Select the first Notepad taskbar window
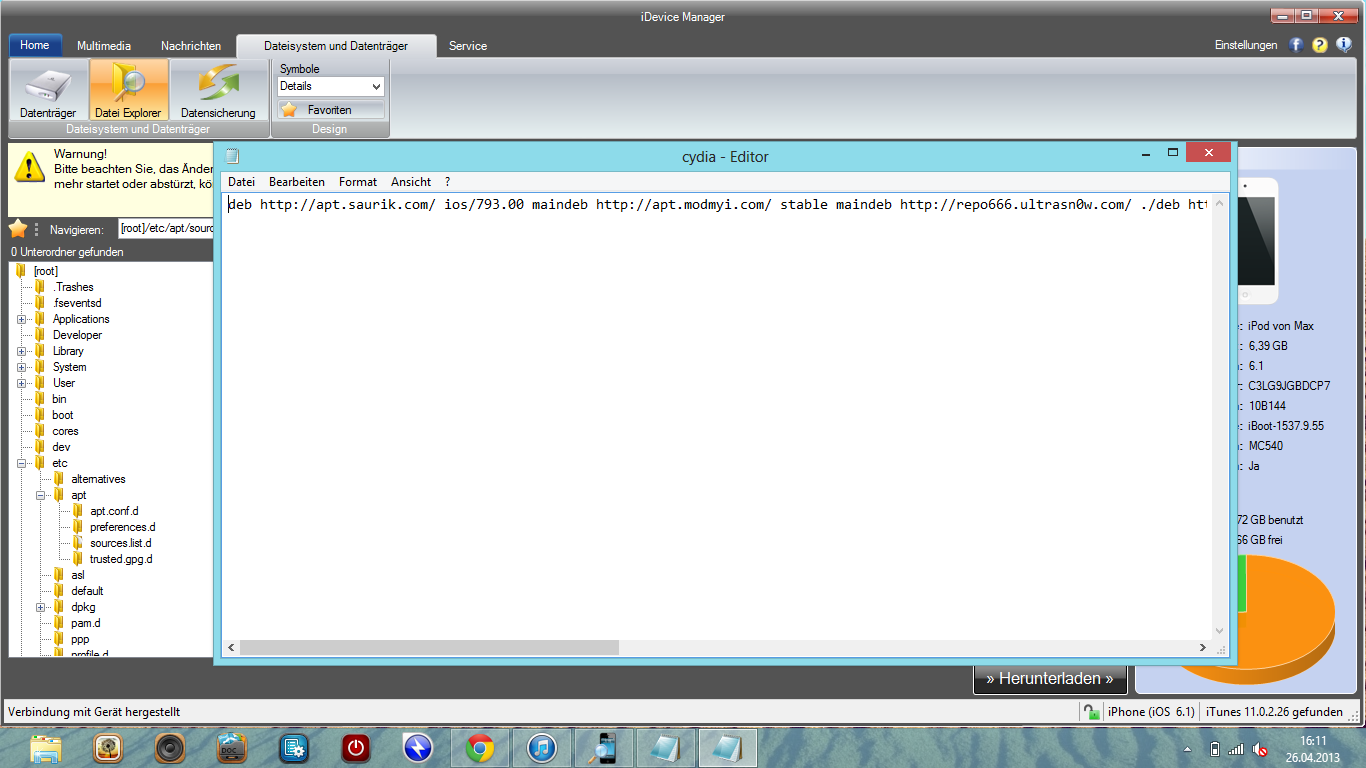 pyautogui.click(x=665, y=748)
